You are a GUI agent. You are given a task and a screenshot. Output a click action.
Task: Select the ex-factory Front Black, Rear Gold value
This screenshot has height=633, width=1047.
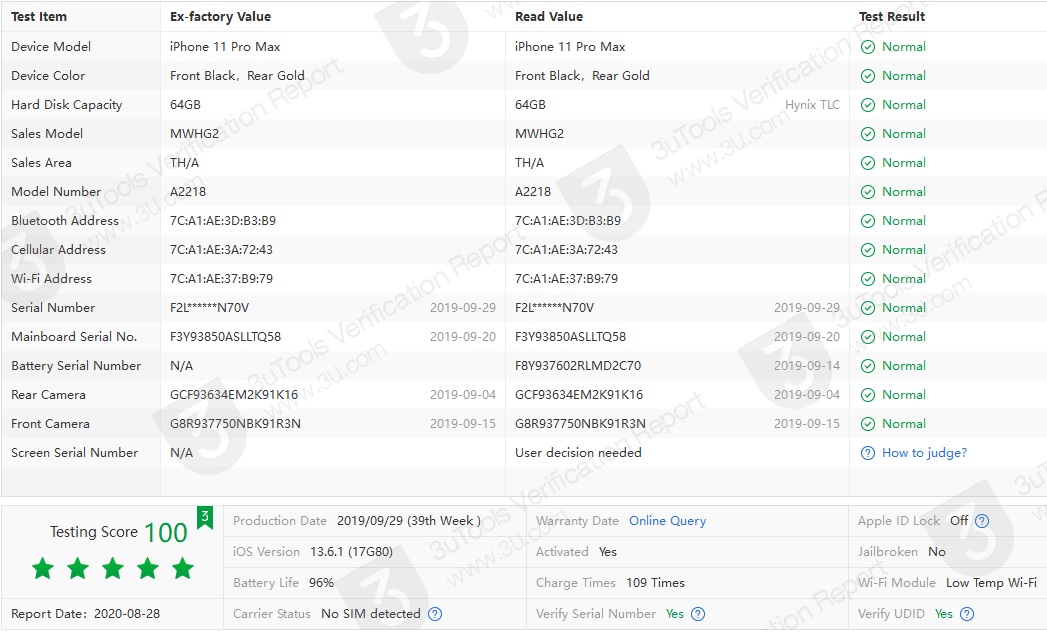[237, 76]
